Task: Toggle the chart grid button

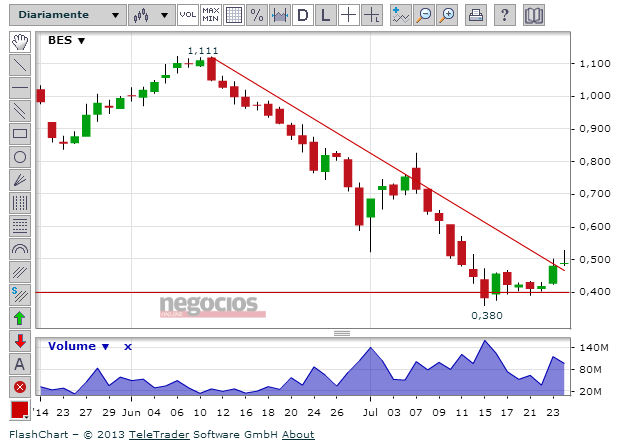Action: pyautogui.click(x=234, y=15)
